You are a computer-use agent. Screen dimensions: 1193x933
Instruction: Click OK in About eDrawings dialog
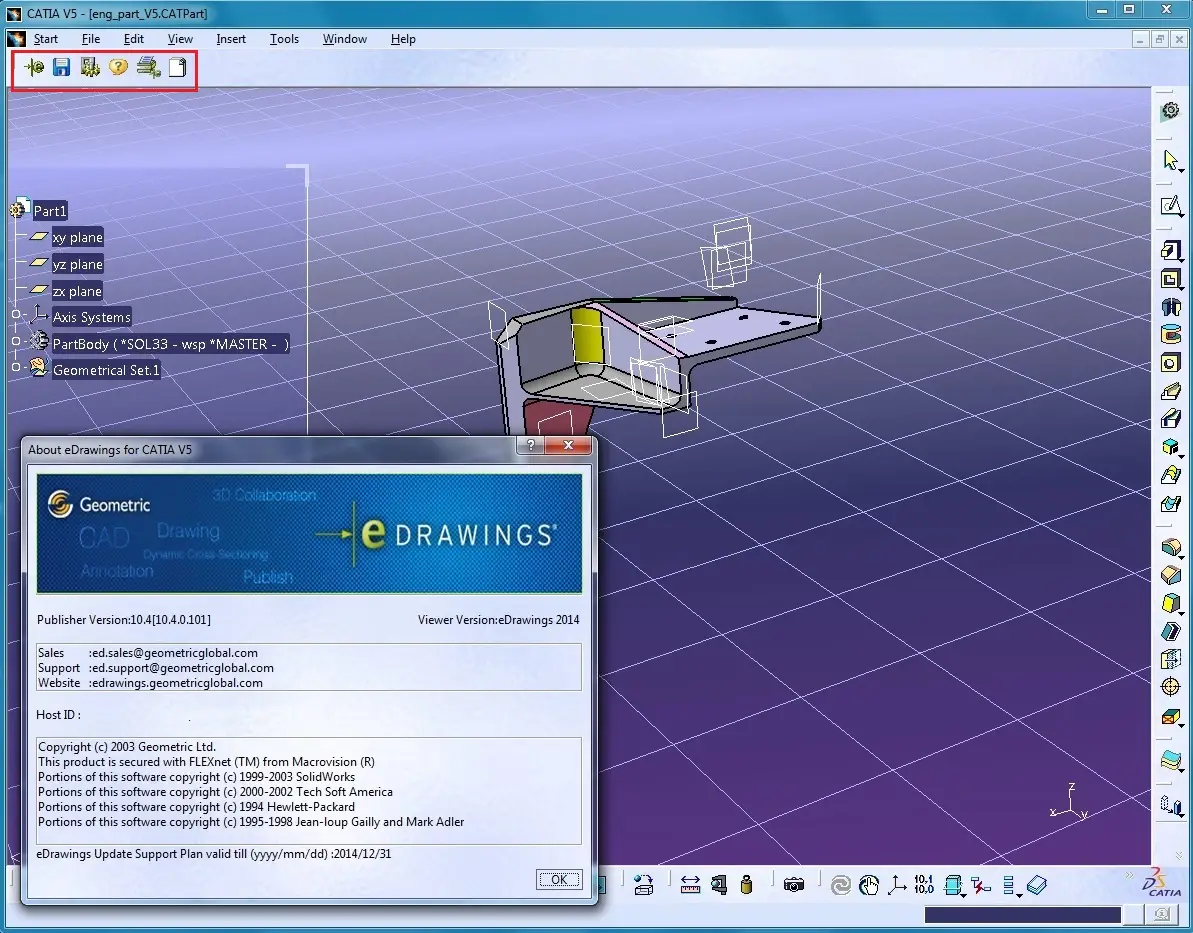[x=559, y=880]
